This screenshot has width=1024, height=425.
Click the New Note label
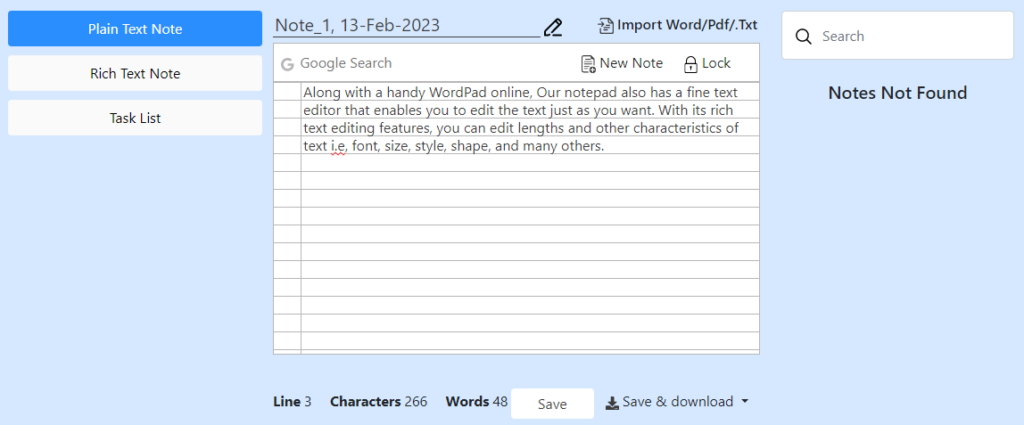(631, 63)
